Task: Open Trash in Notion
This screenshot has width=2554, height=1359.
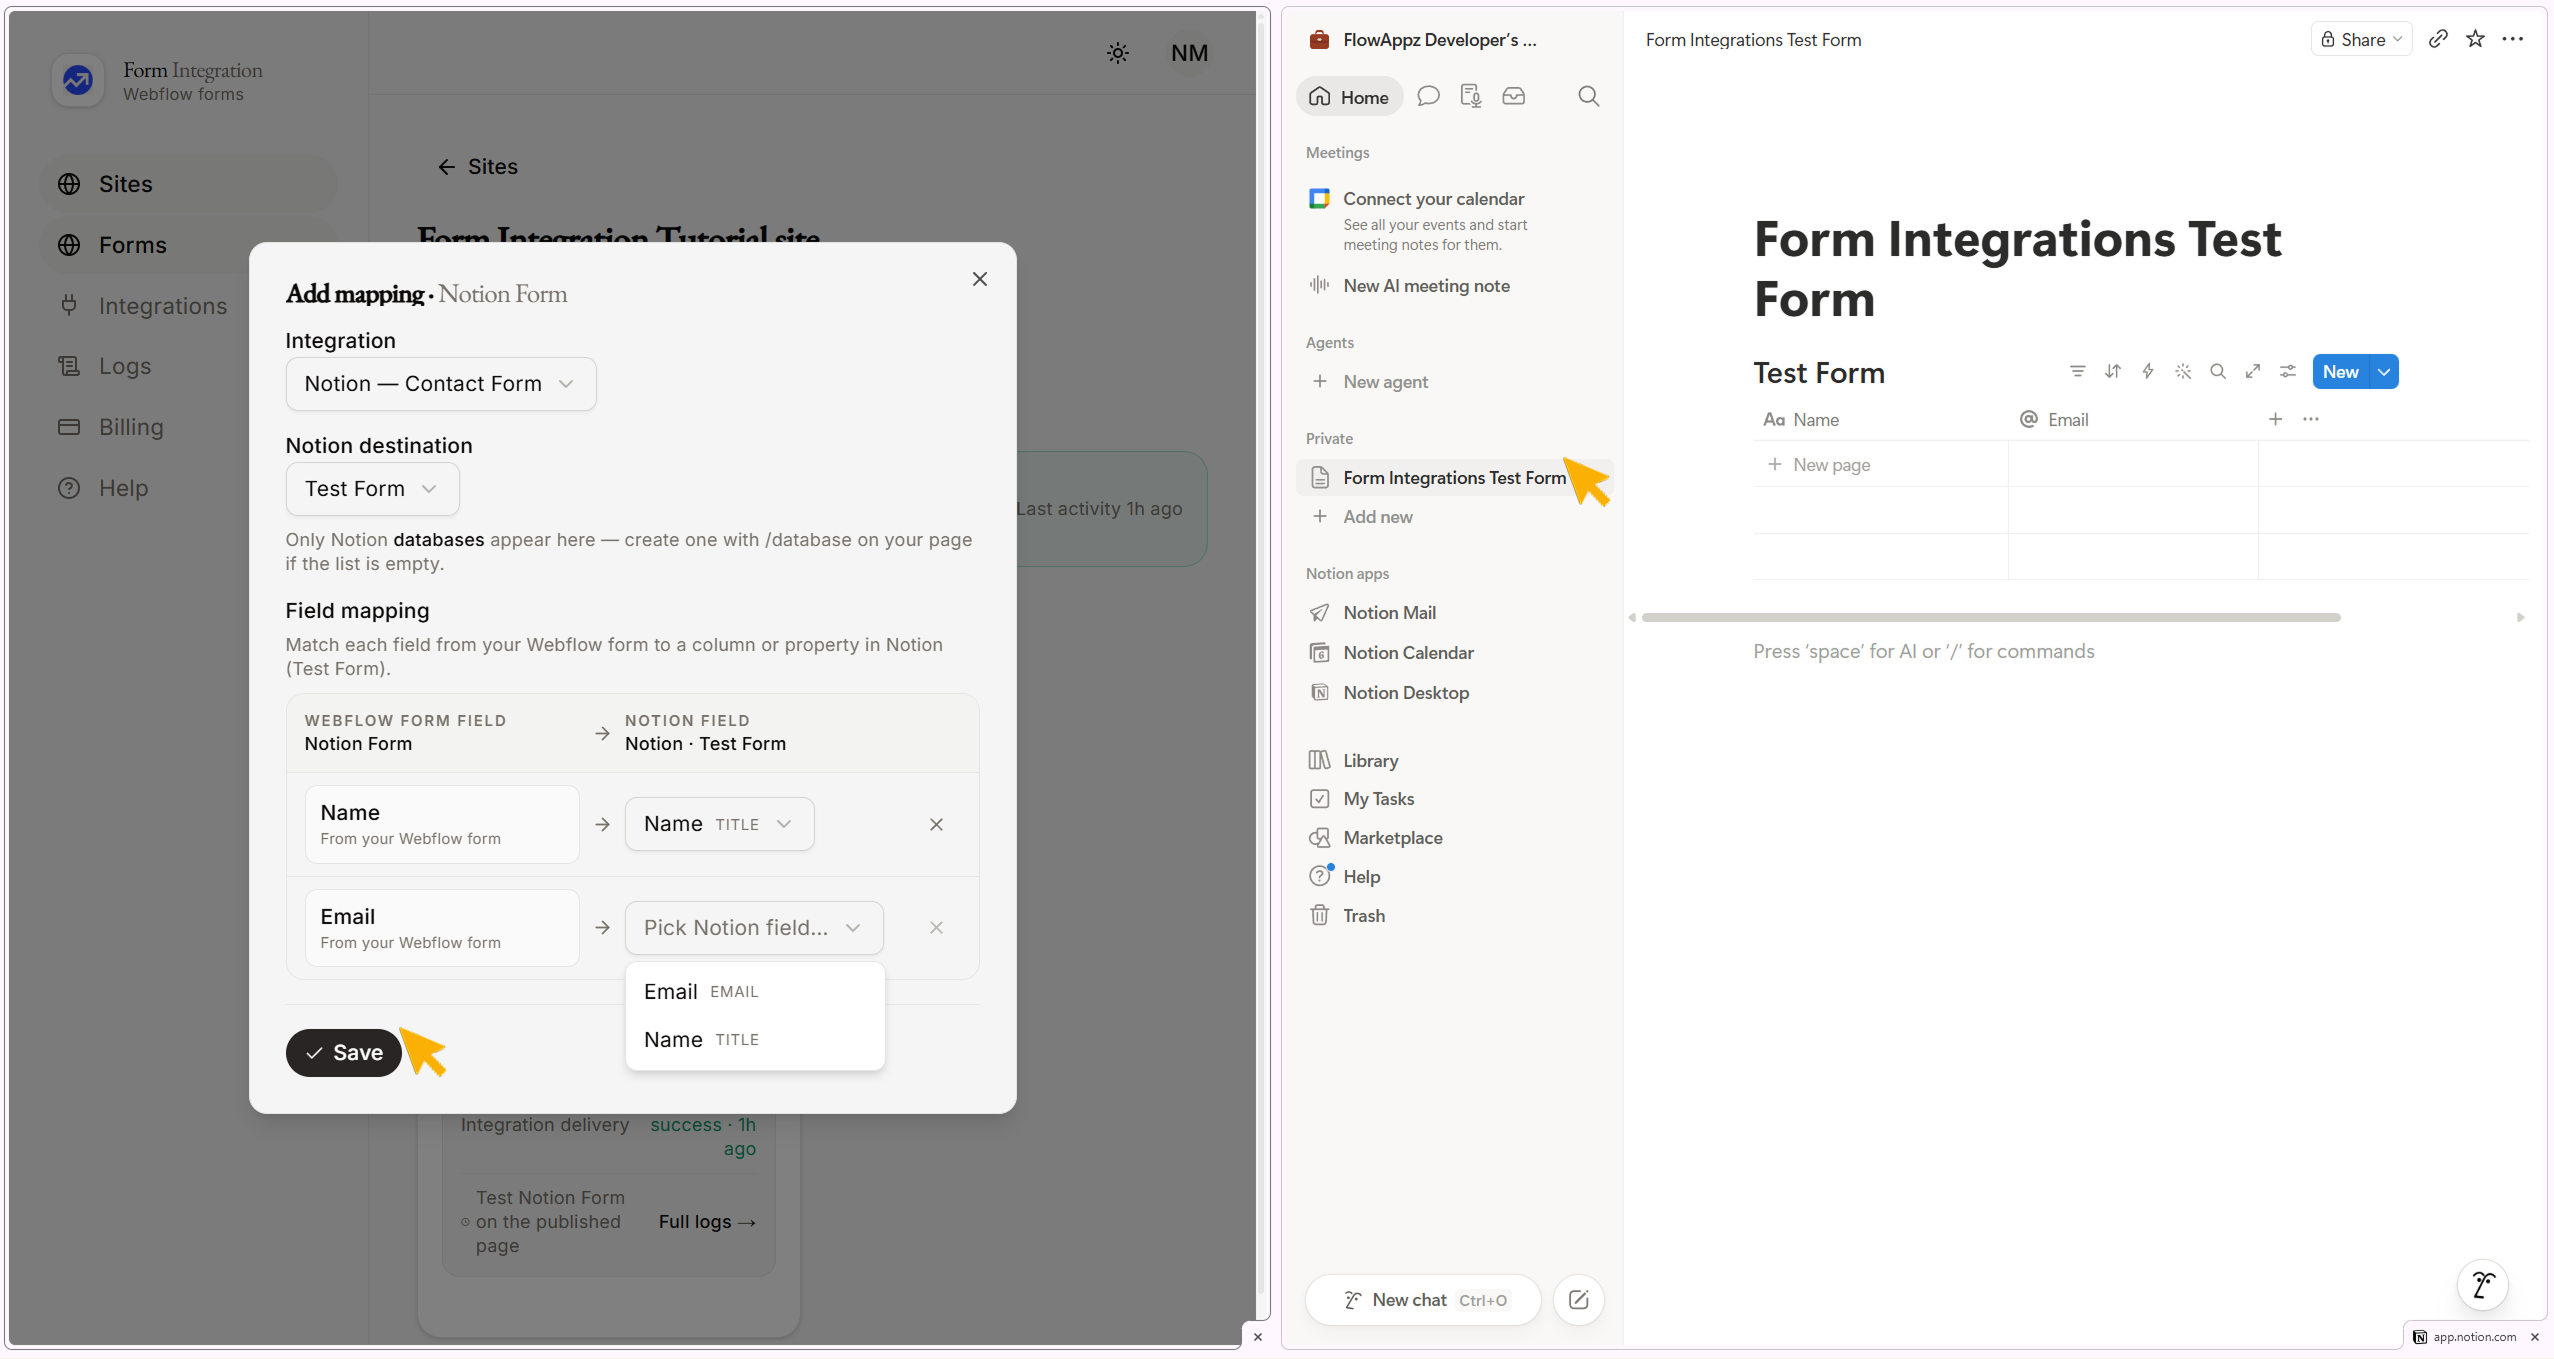Action: click(x=1454, y=916)
